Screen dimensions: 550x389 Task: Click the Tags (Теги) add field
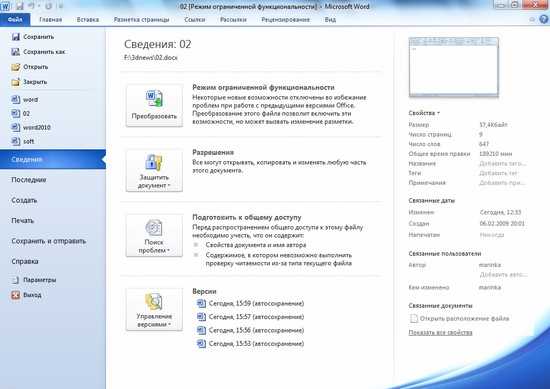click(x=498, y=173)
